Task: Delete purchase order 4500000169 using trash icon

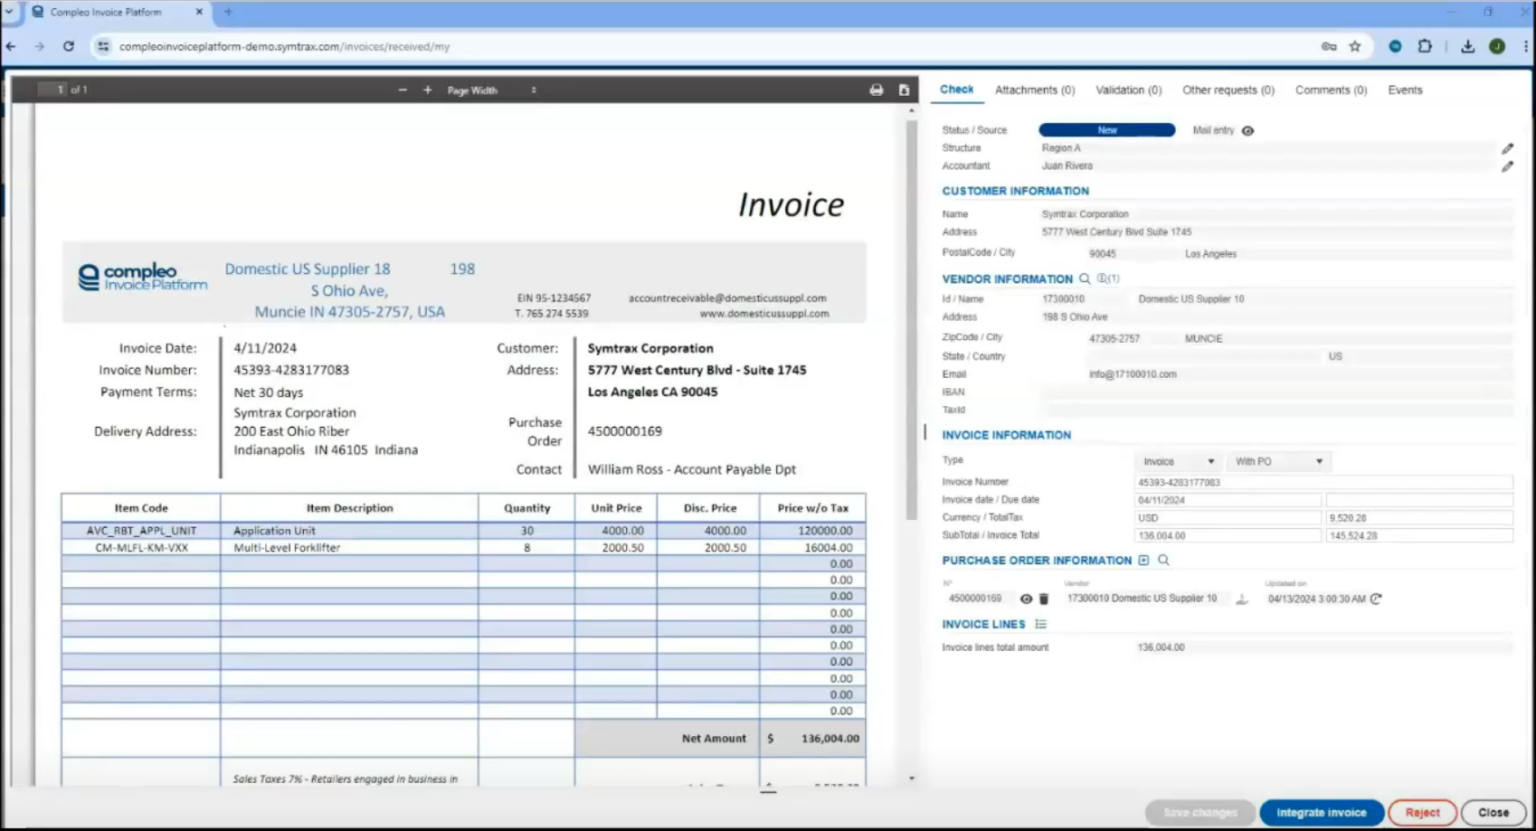Action: (1044, 598)
